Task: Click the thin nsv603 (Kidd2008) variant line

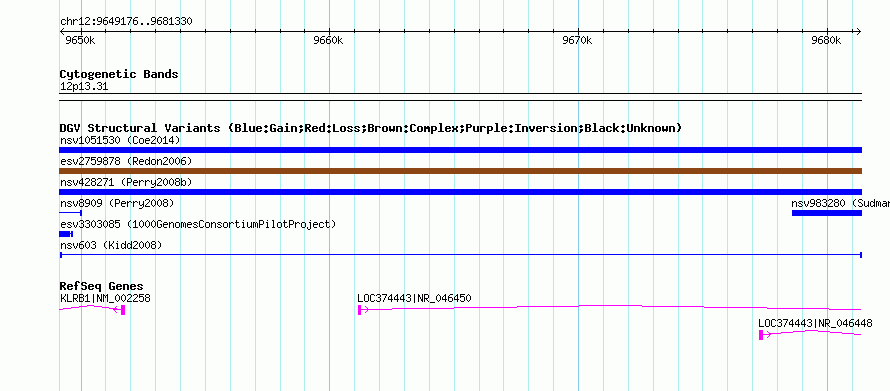Action: click(460, 255)
